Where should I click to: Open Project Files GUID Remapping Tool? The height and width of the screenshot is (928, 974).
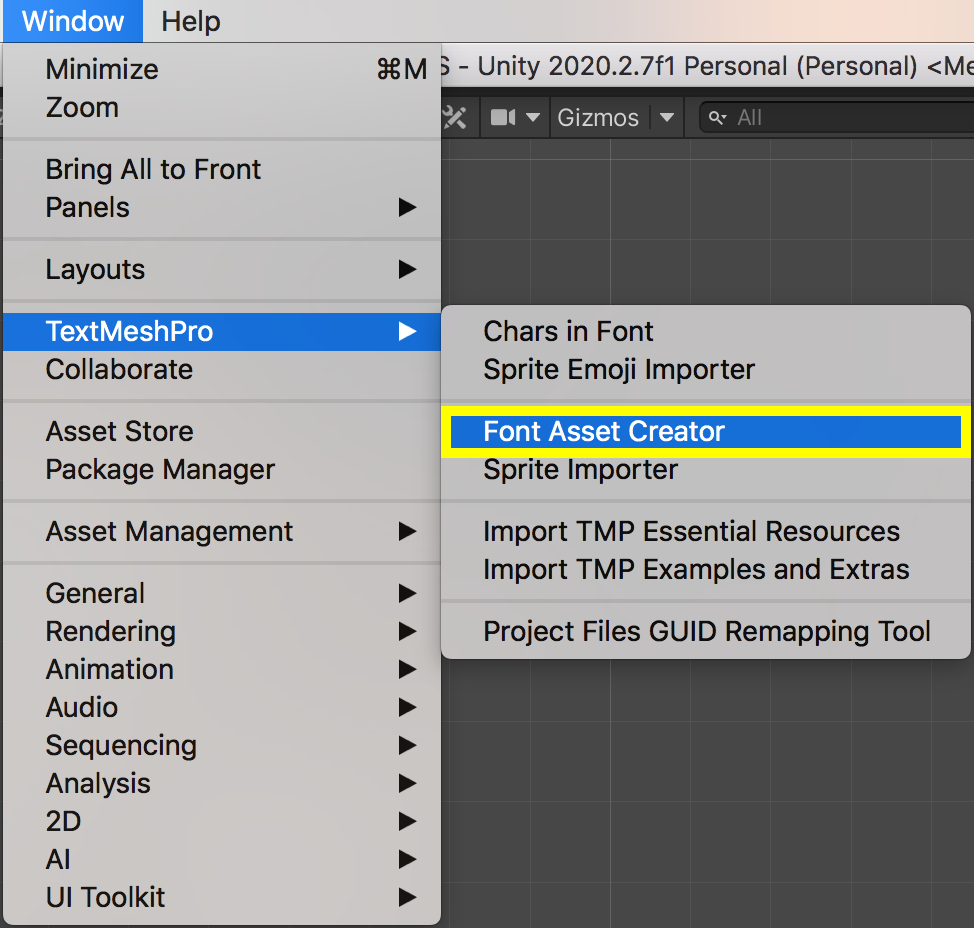coord(706,632)
